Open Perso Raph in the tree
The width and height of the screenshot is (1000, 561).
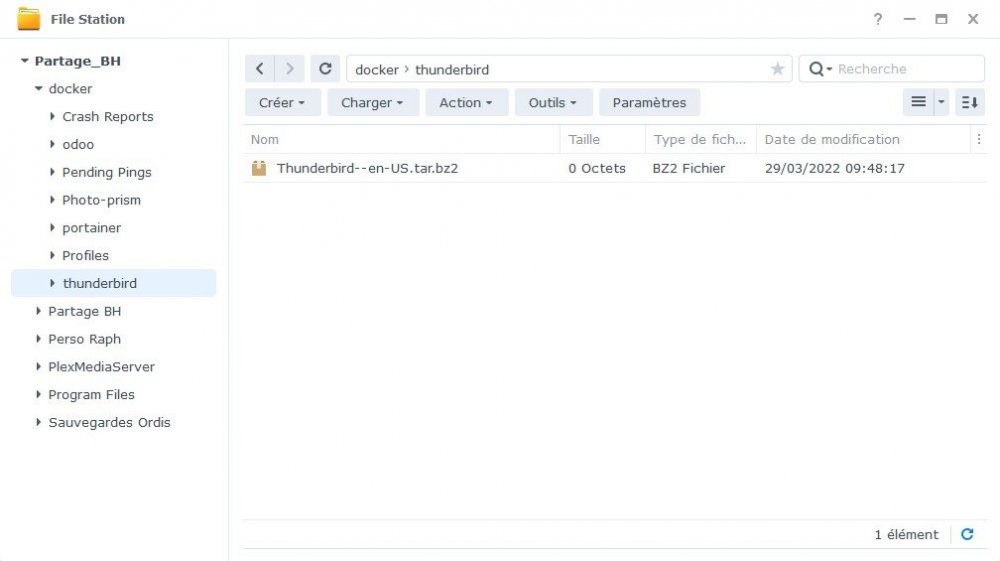(x=84, y=339)
